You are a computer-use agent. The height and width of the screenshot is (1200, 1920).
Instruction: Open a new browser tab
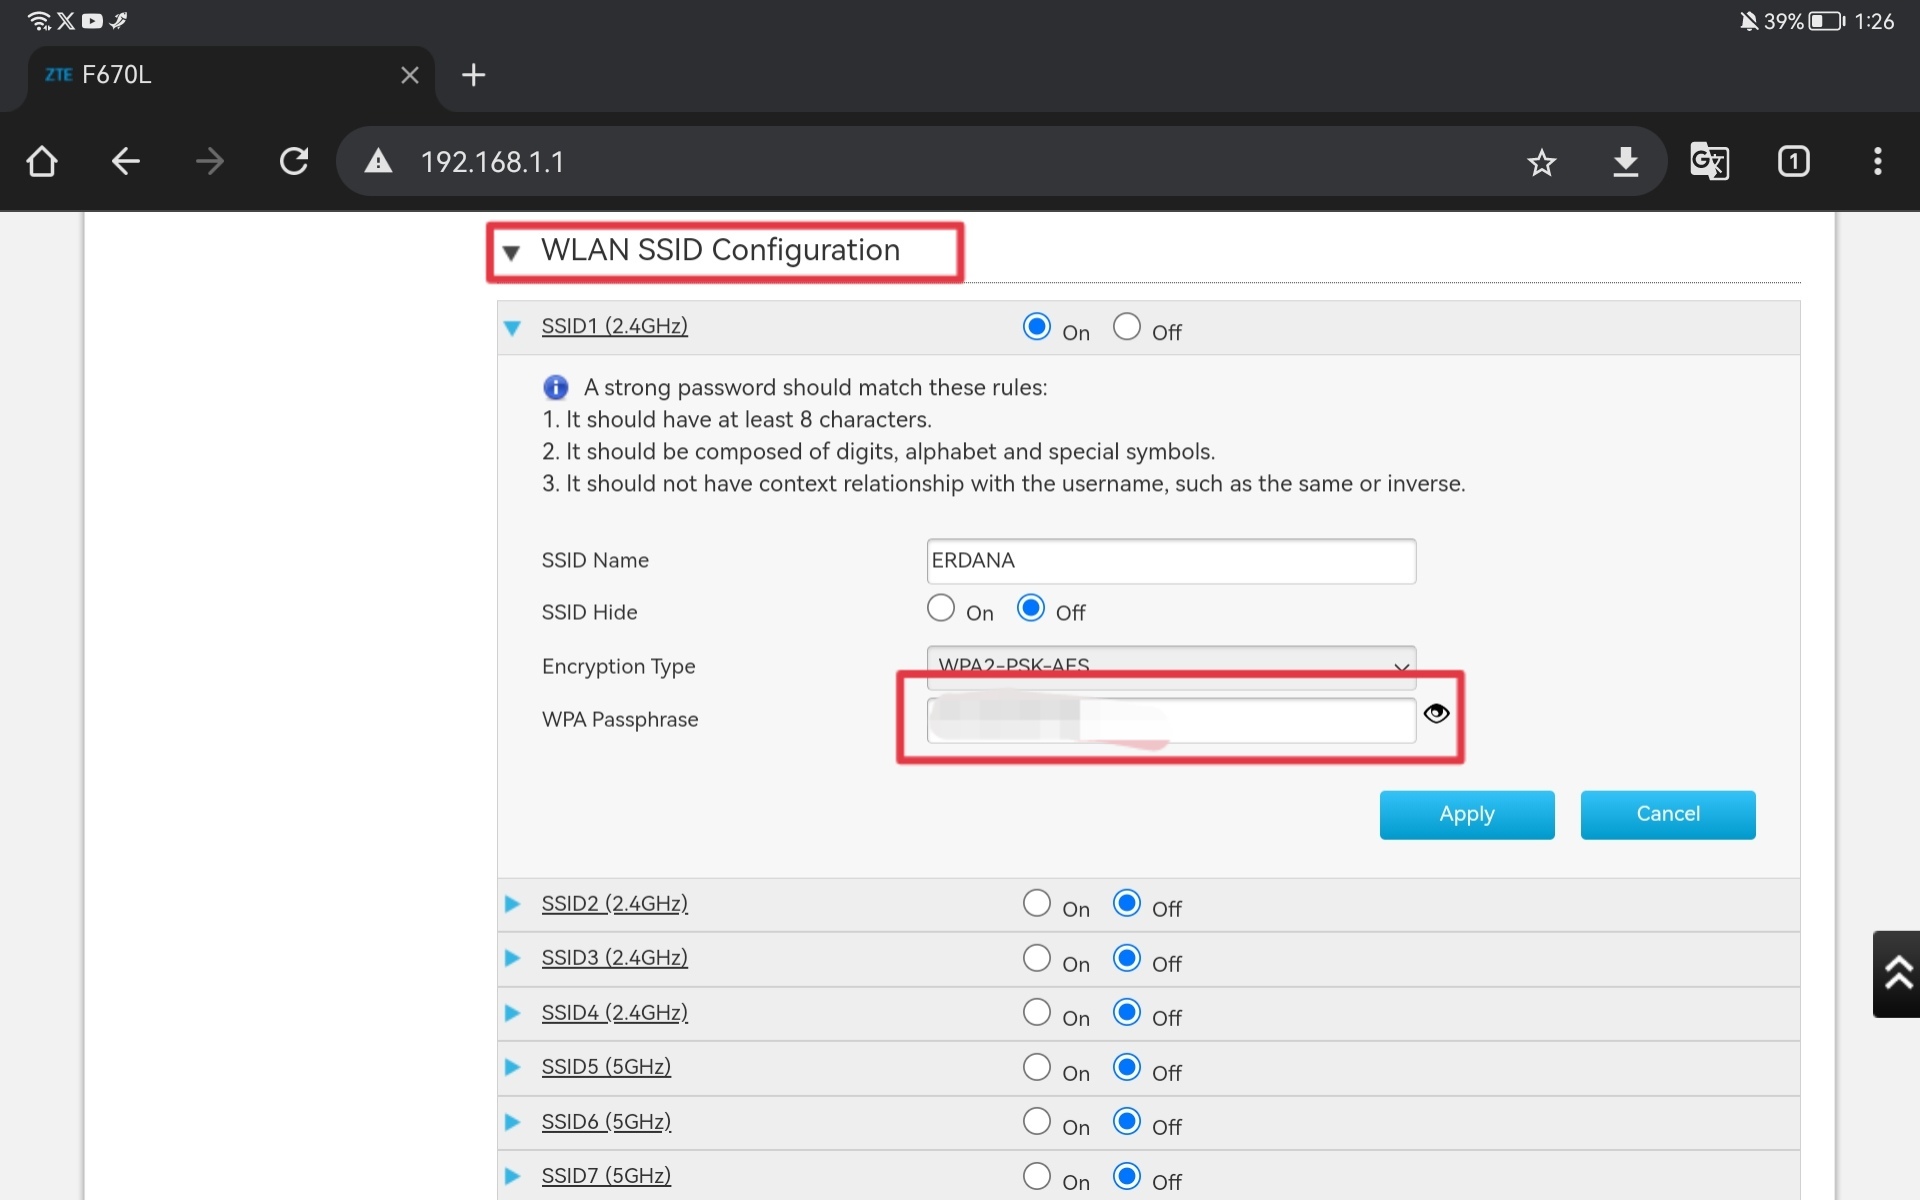473,75
